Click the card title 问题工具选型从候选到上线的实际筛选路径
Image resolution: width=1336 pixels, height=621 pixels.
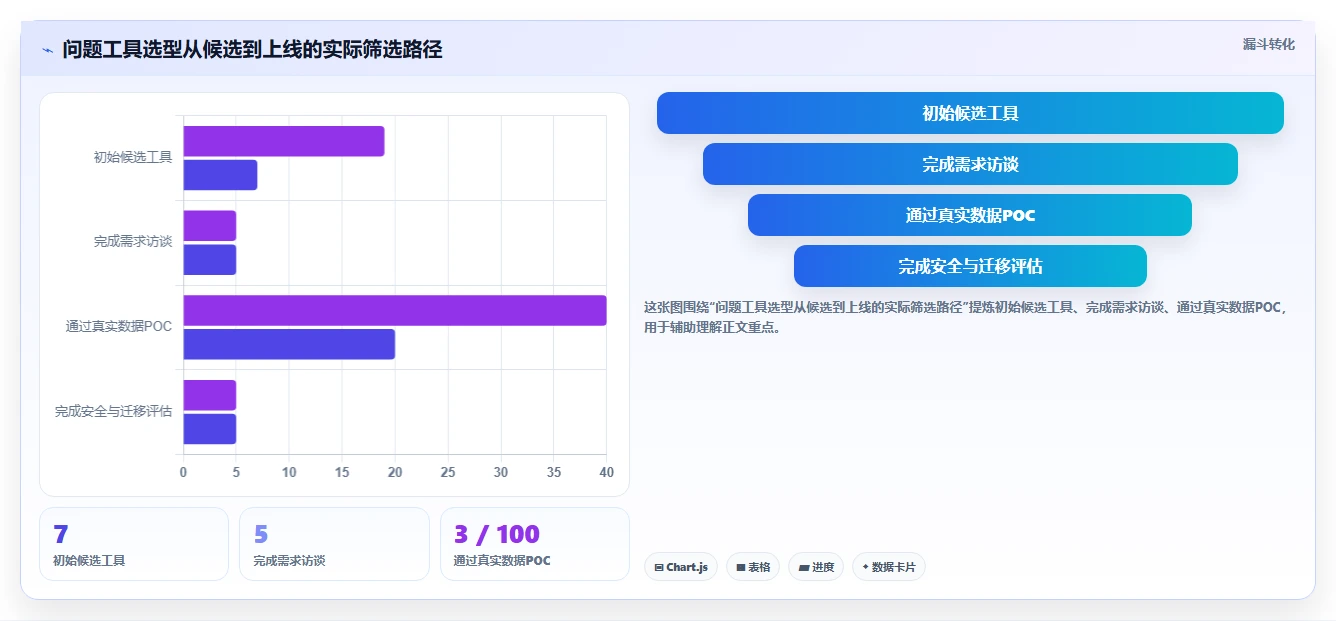(x=252, y=49)
